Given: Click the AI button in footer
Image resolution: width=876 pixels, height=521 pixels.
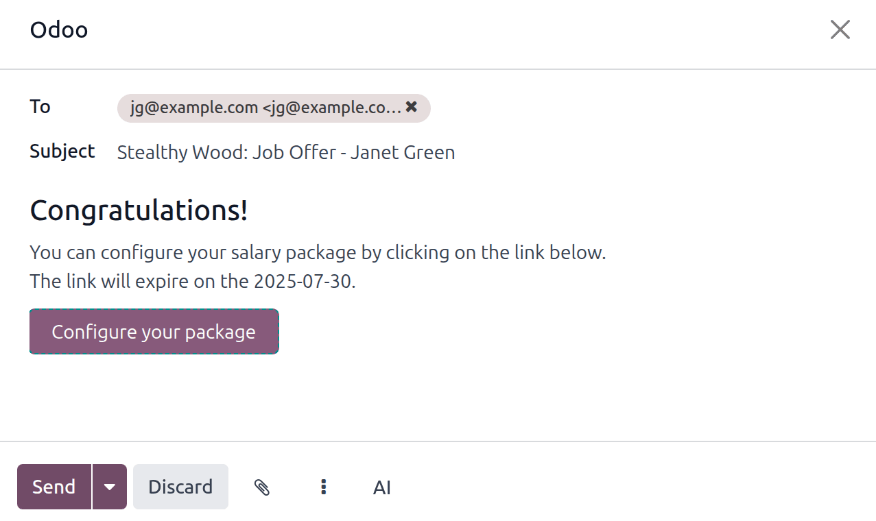Looking at the screenshot, I should pos(382,487).
